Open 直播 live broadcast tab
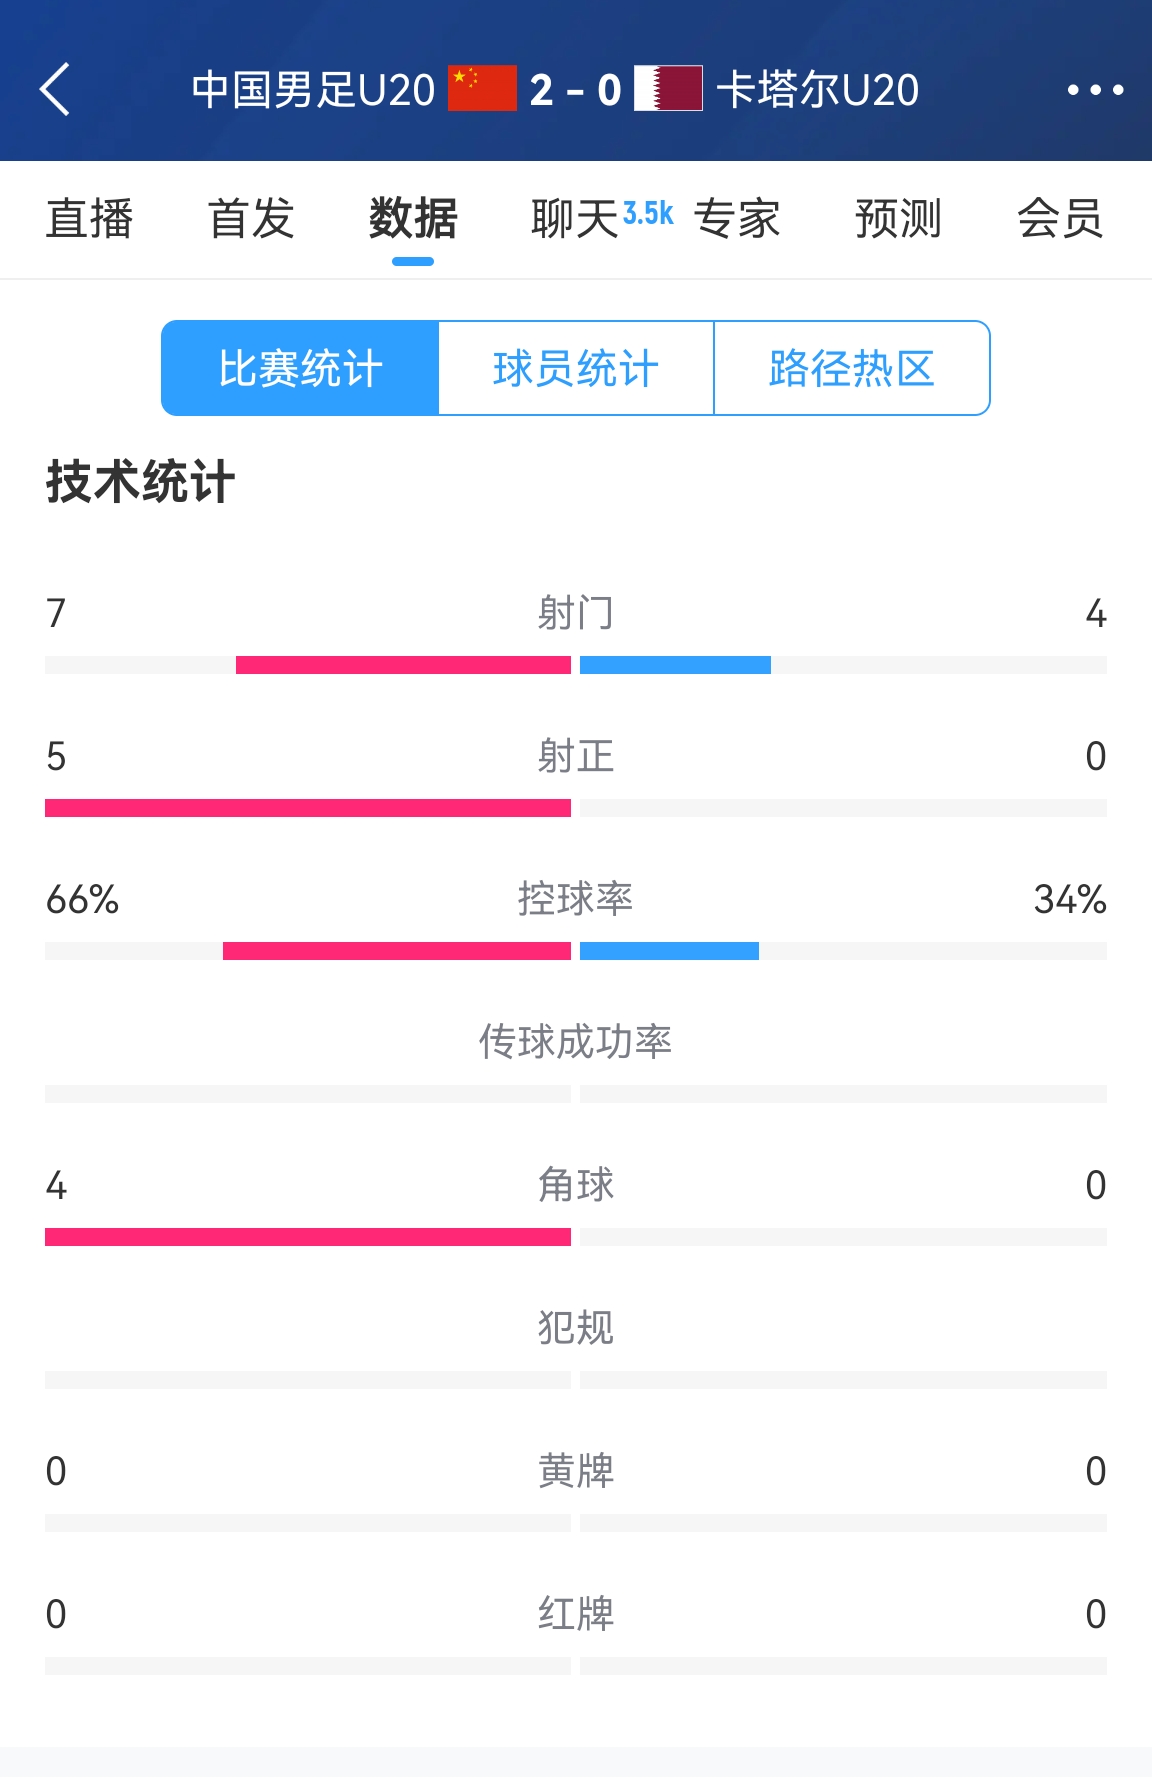 [89, 220]
